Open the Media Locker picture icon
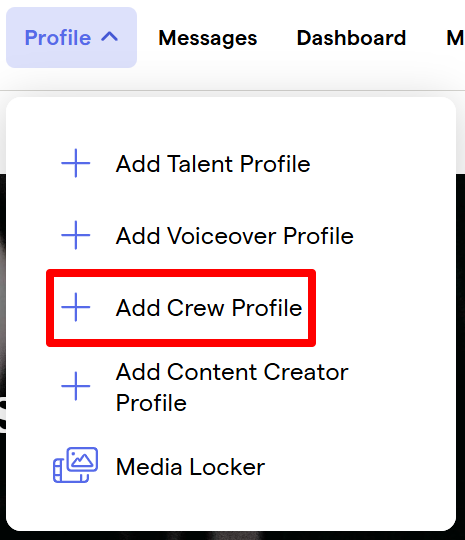This screenshot has height=540, width=465. tap(75, 465)
